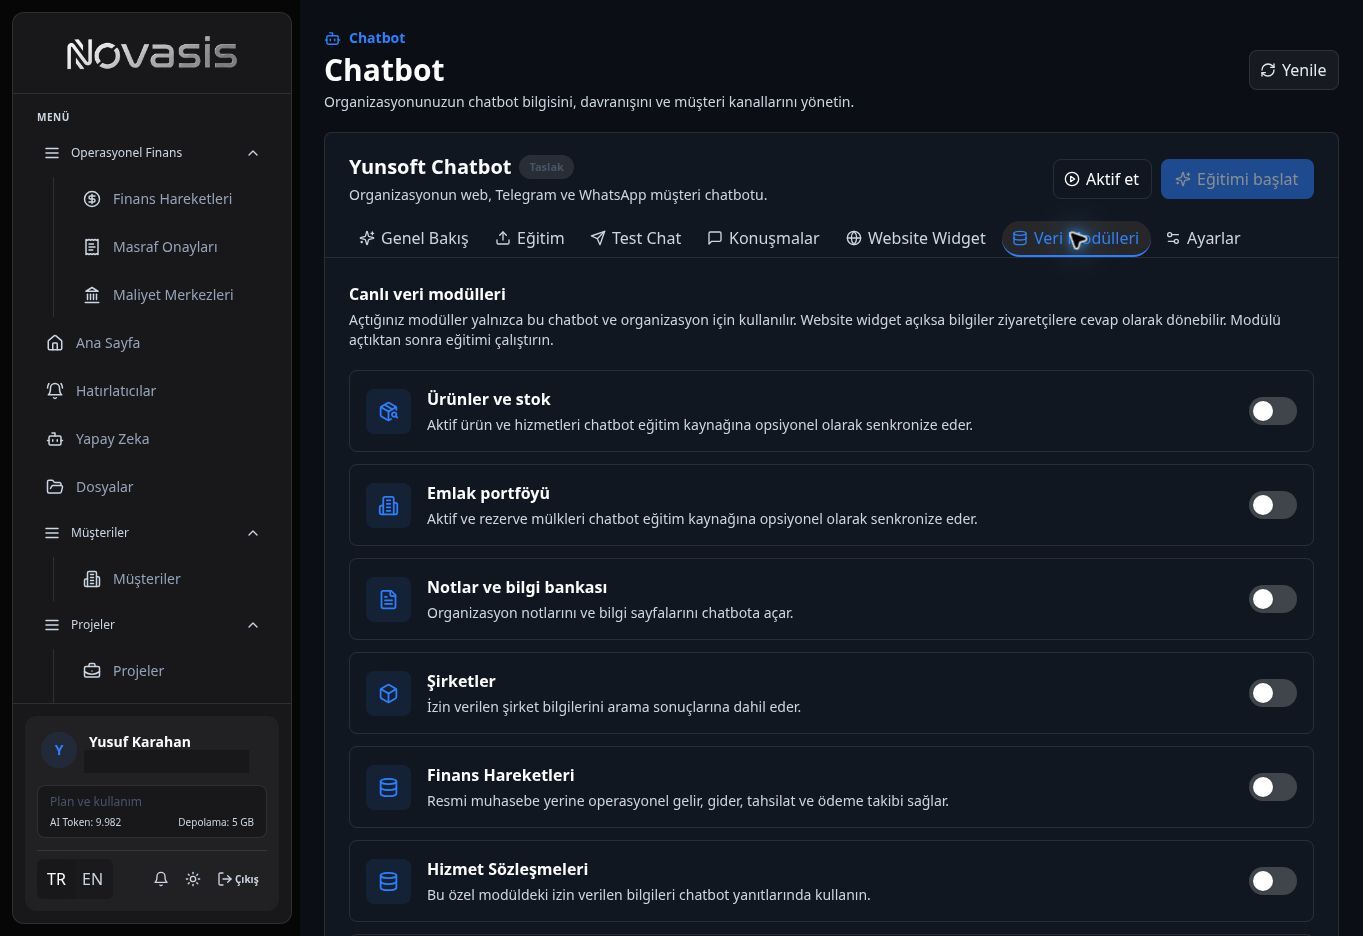The height and width of the screenshot is (936, 1363).
Task: Switch on the Şirketler module
Action: [1273, 693]
